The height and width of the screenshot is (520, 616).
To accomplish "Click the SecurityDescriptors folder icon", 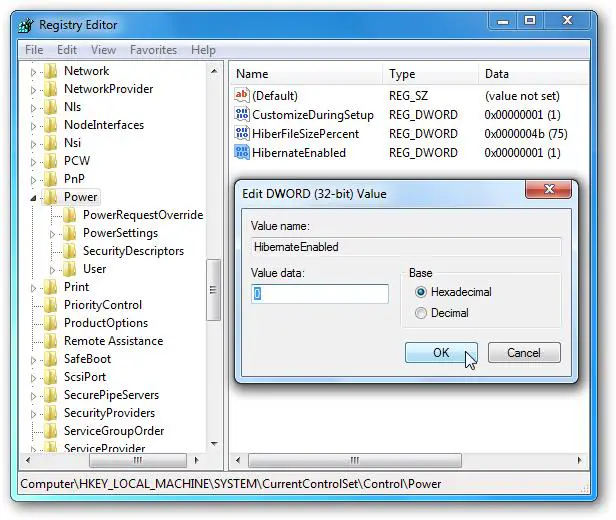I will (70, 251).
